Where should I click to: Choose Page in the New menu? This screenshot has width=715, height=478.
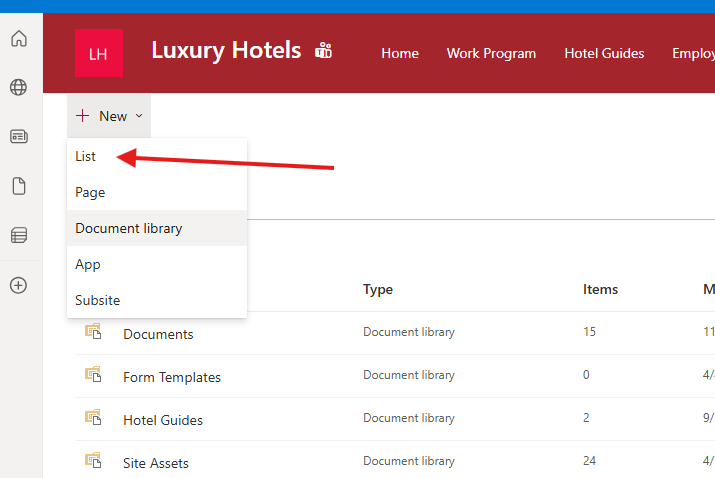(x=90, y=192)
